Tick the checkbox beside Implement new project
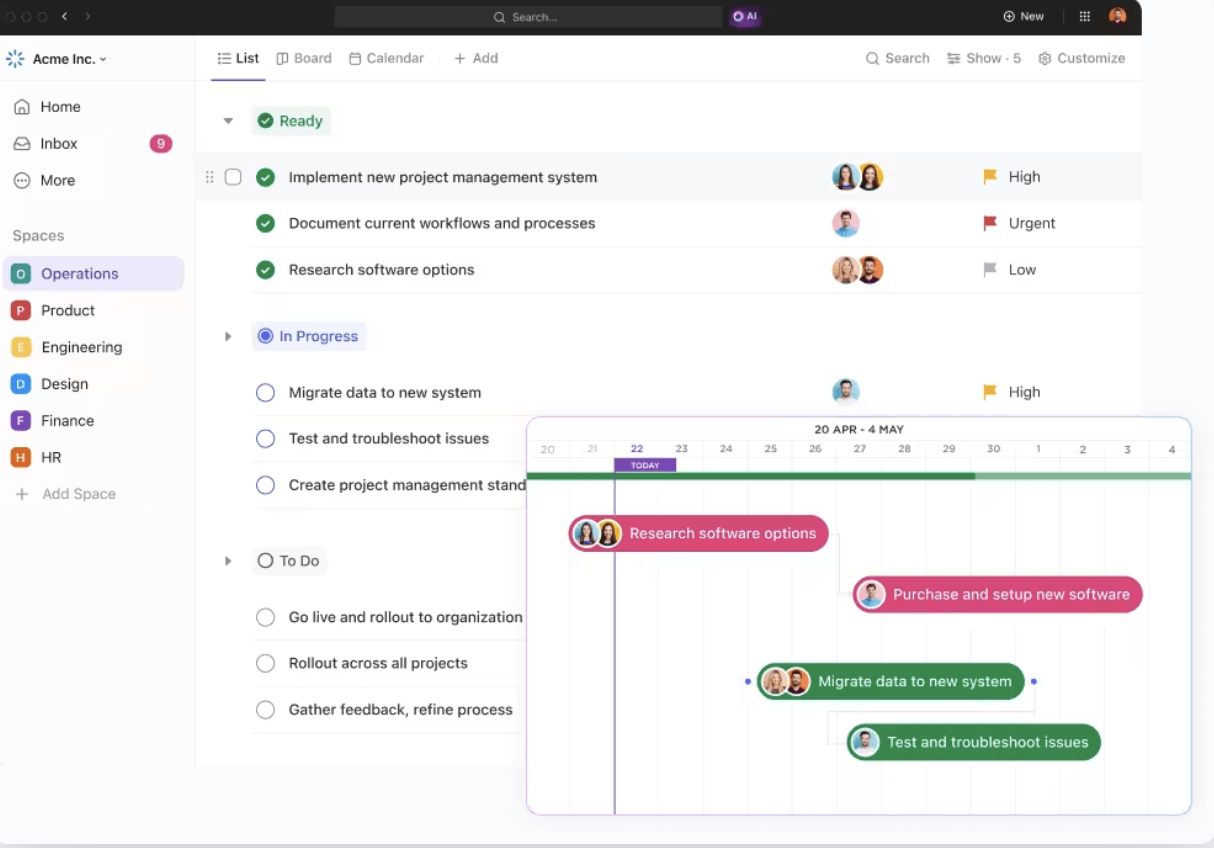Image resolution: width=1214 pixels, height=848 pixels. (x=233, y=177)
